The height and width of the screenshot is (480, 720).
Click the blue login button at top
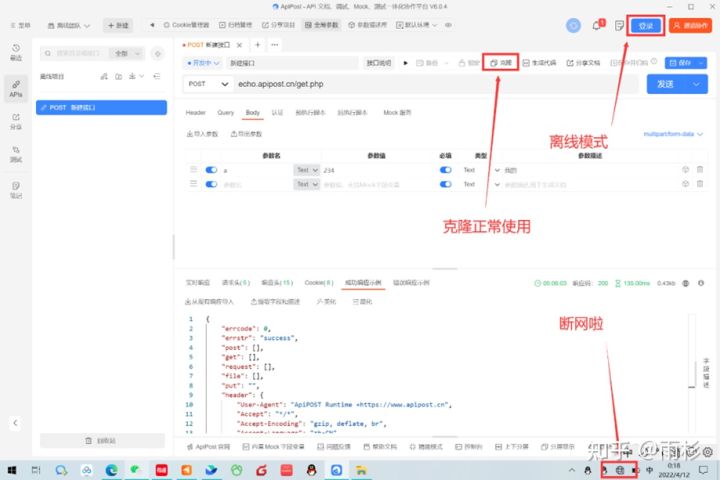[x=646, y=26]
